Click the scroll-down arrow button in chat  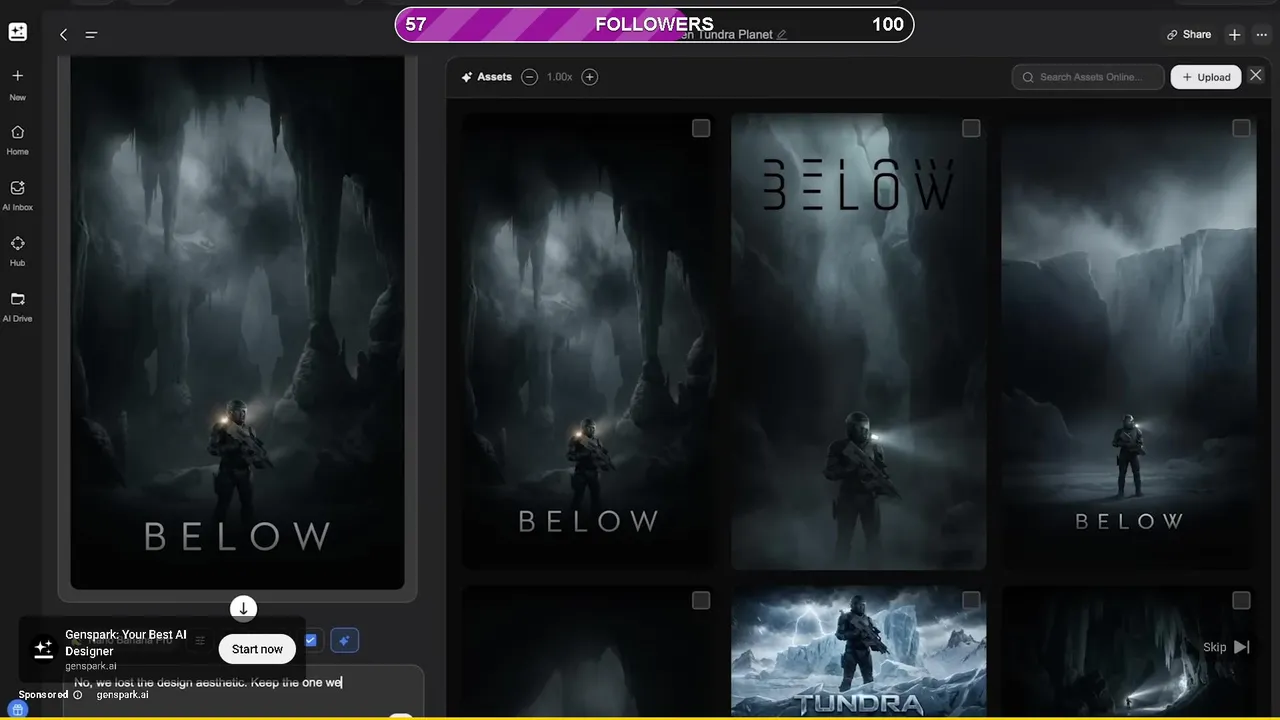click(x=243, y=608)
